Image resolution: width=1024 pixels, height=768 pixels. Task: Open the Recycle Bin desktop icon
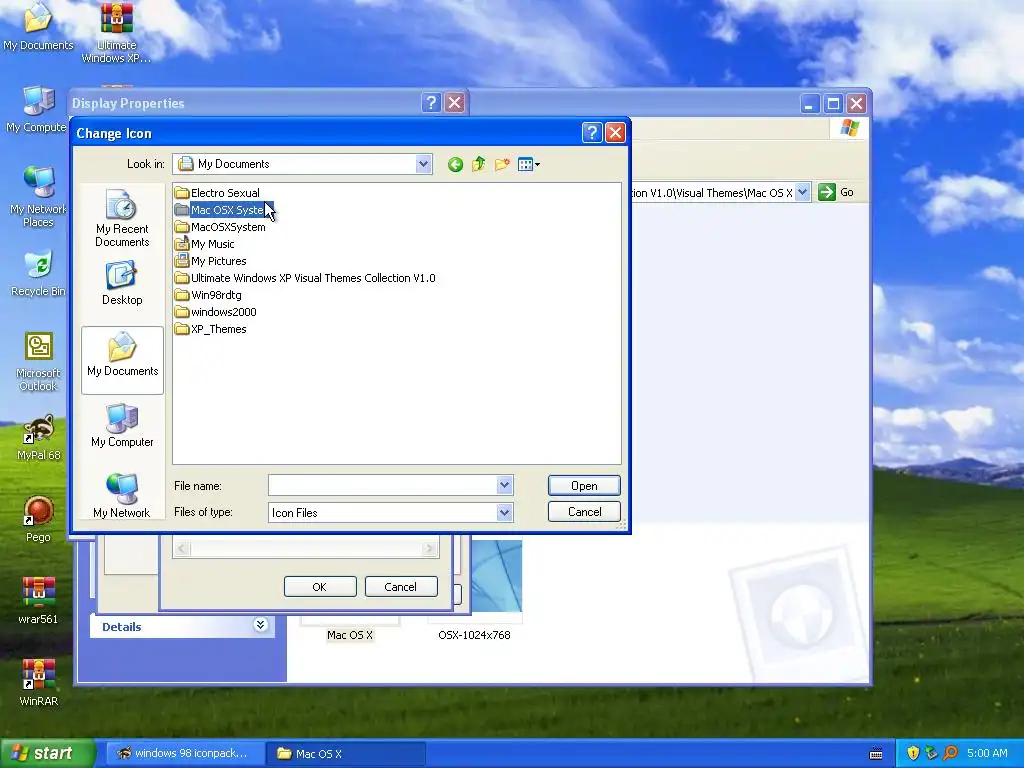pos(38,272)
